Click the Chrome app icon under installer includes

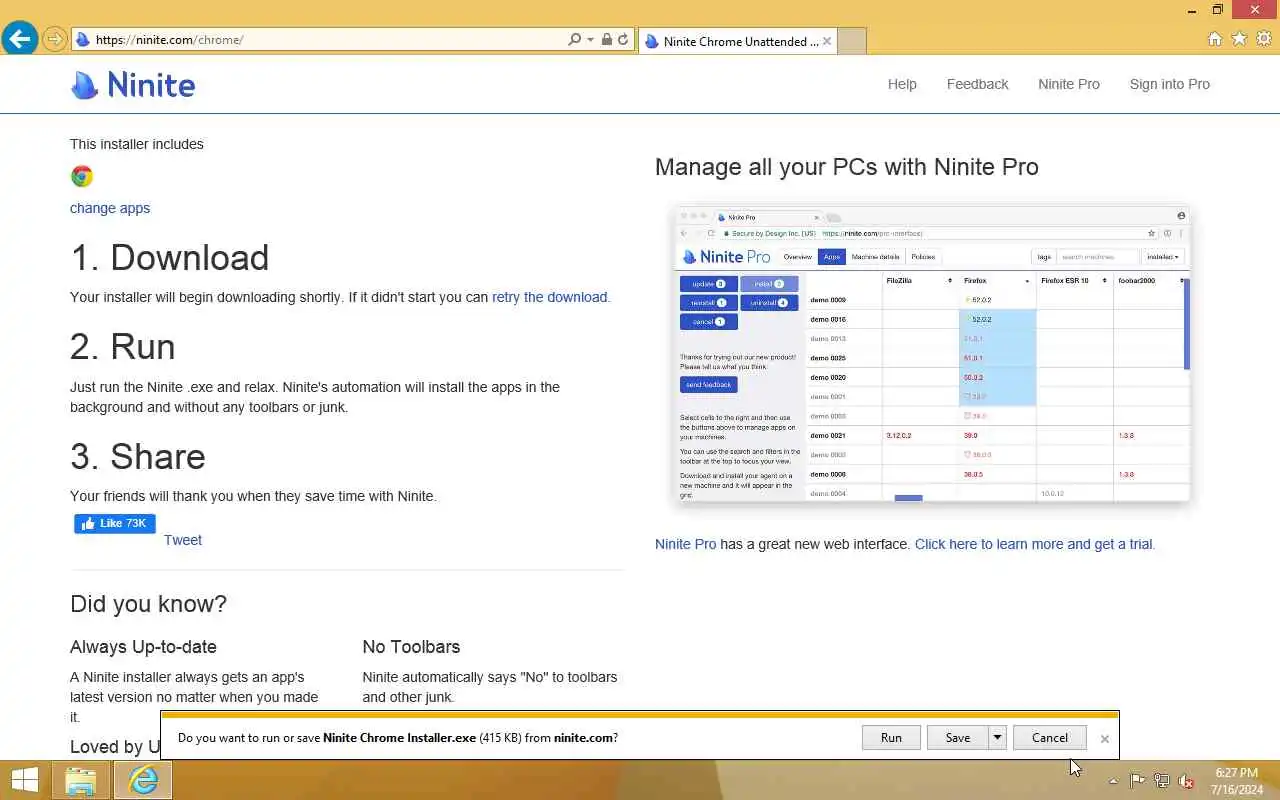(82, 177)
